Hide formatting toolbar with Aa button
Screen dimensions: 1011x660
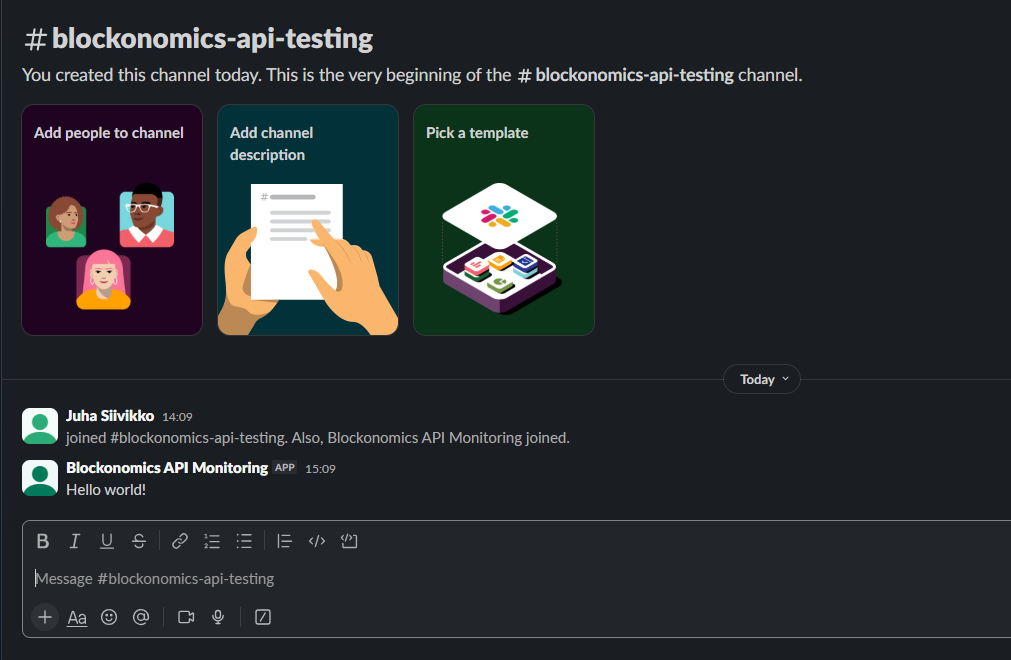pos(77,617)
